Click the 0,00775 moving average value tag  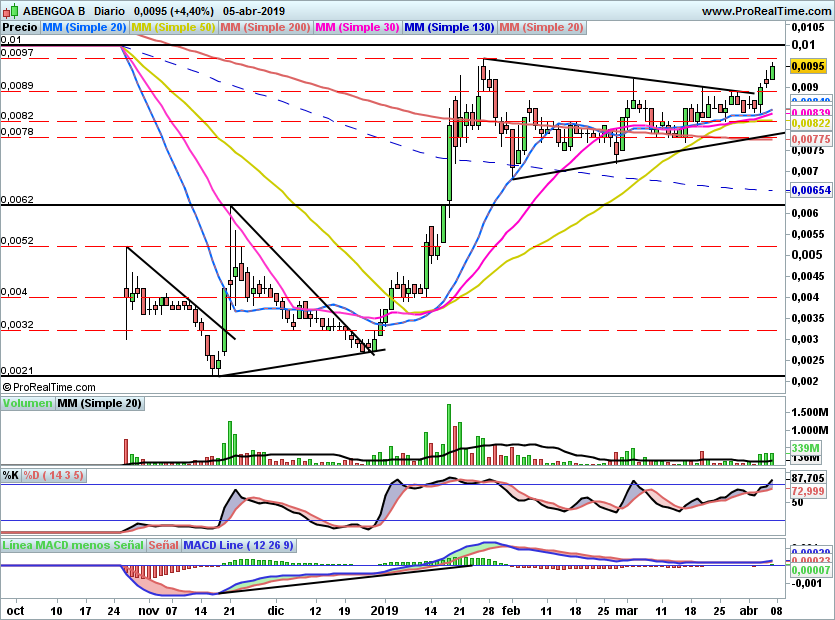point(811,139)
